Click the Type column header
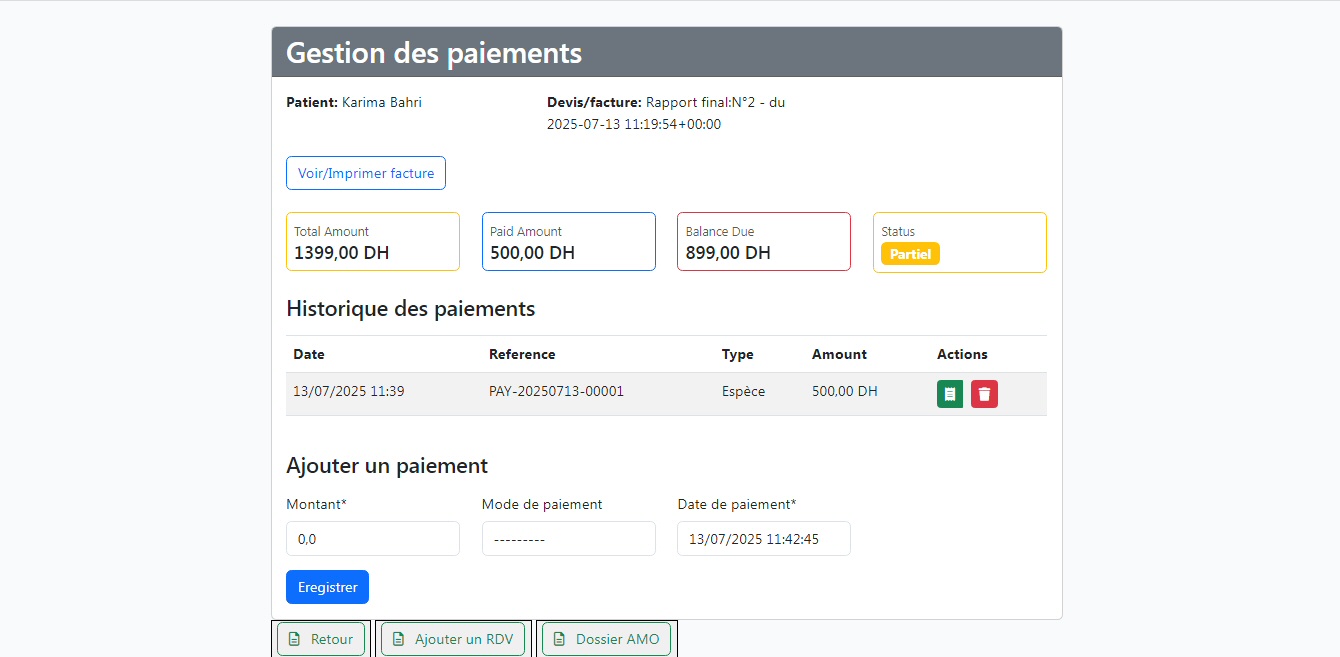The width and height of the screenshot is (1340, 657). tap(738, 354)
